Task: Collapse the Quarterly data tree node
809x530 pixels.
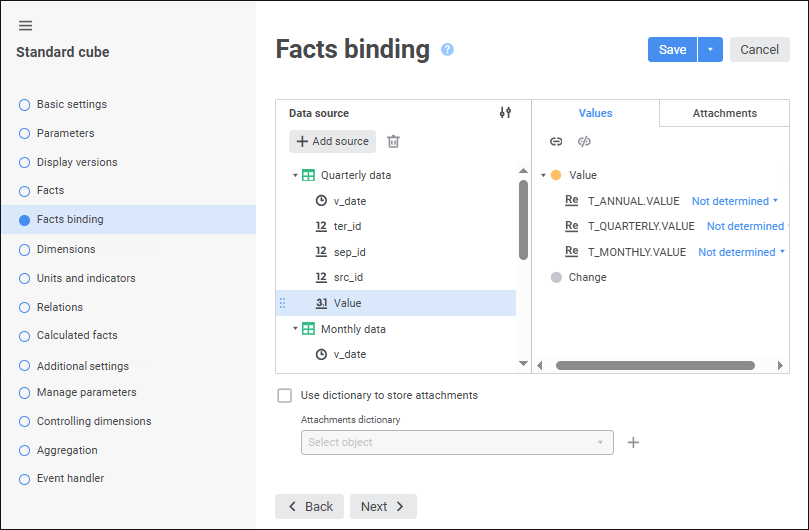Action: coord(295,175)
